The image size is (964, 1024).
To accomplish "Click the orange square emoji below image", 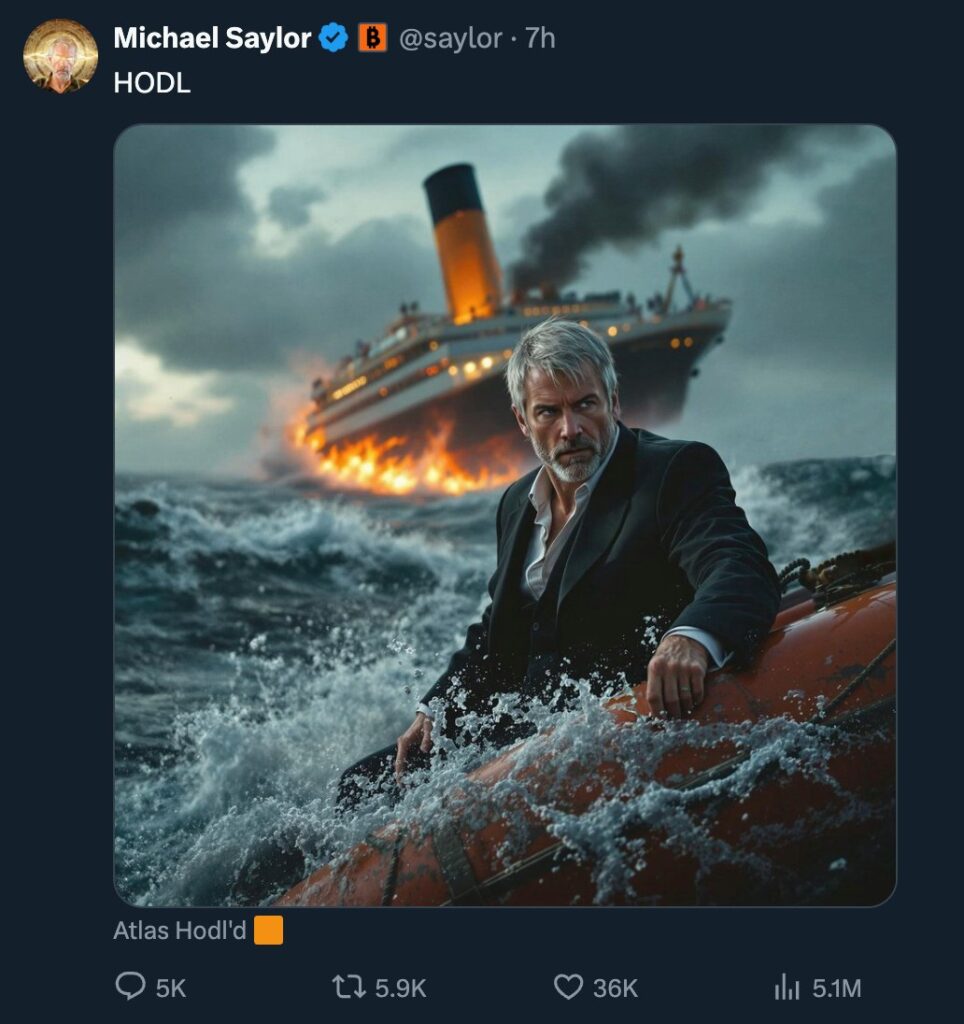I will 268,930.
